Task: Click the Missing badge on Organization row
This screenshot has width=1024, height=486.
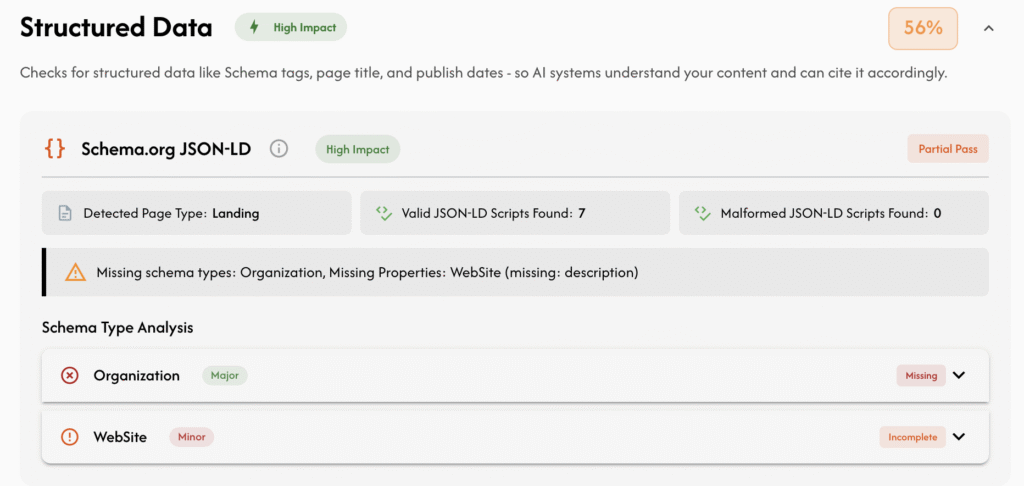Action: pos(921,376)
